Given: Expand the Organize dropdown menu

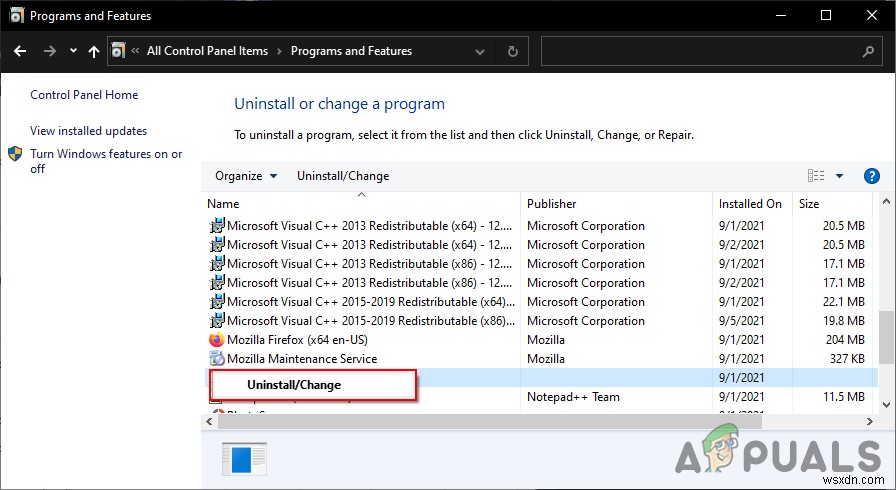Looking at the screenshot, I should pyautogui.click(x=246, y=176).
